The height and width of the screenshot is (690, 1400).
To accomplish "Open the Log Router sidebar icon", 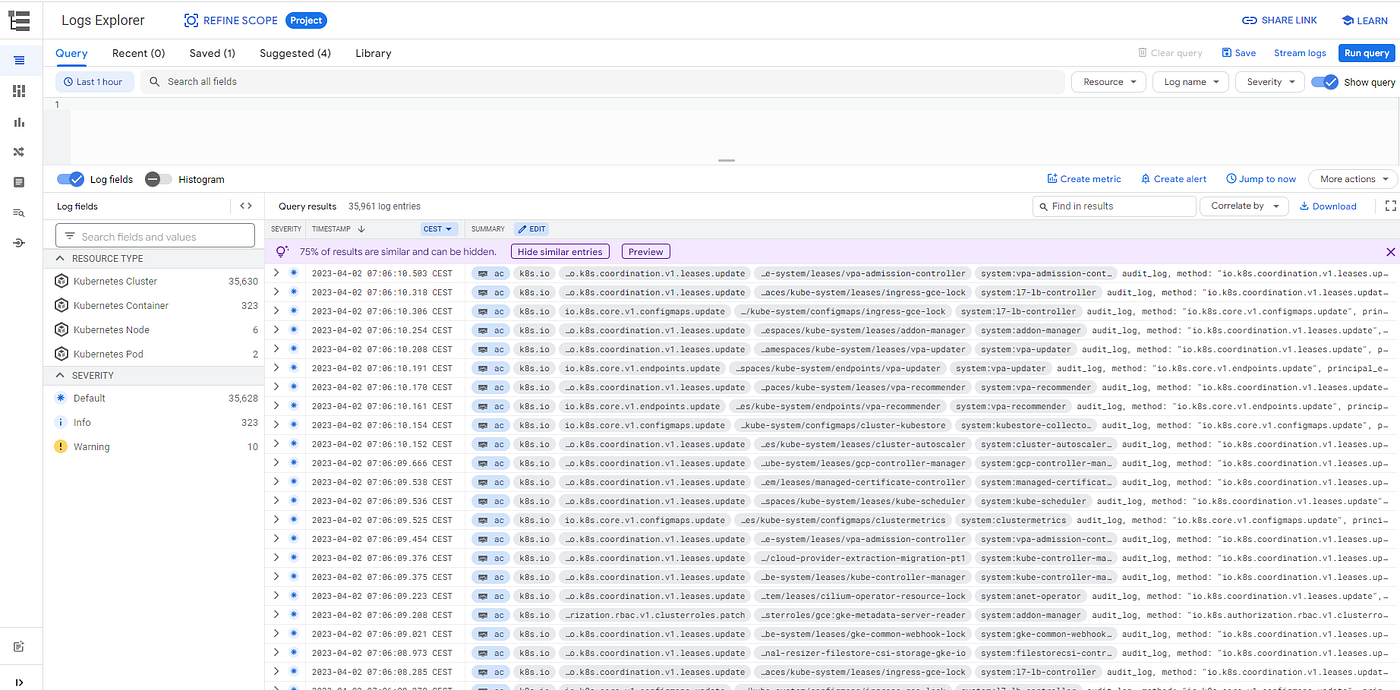I will point(19,152).
